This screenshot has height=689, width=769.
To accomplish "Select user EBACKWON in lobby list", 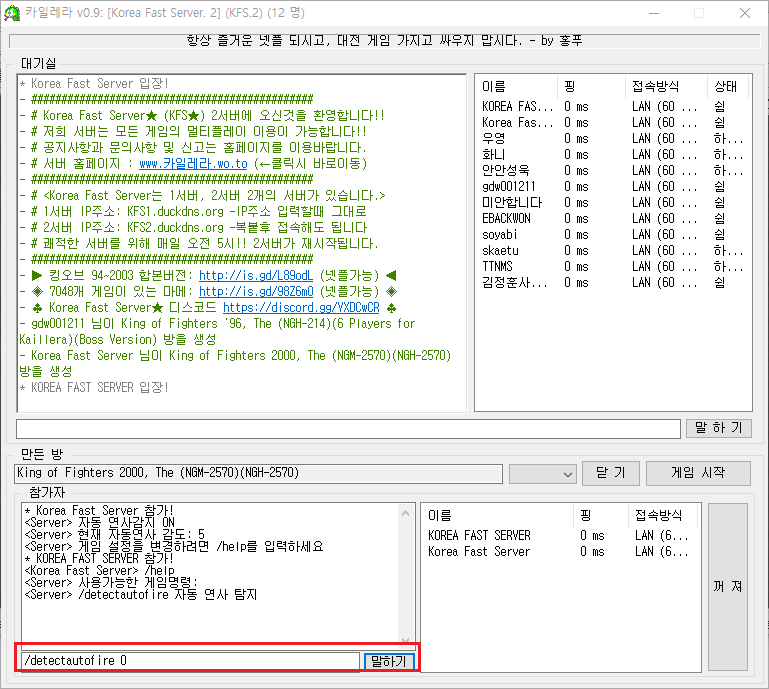I will click(506, 218).
